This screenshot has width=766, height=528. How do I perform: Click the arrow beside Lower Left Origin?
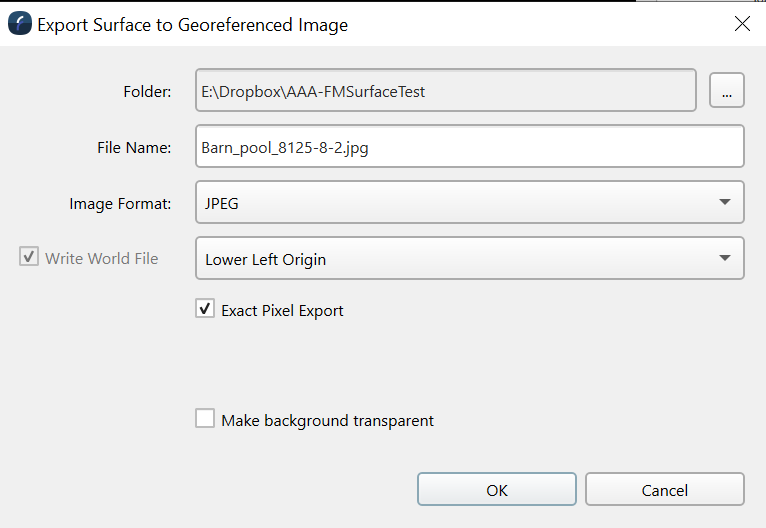tap(725, 259)
